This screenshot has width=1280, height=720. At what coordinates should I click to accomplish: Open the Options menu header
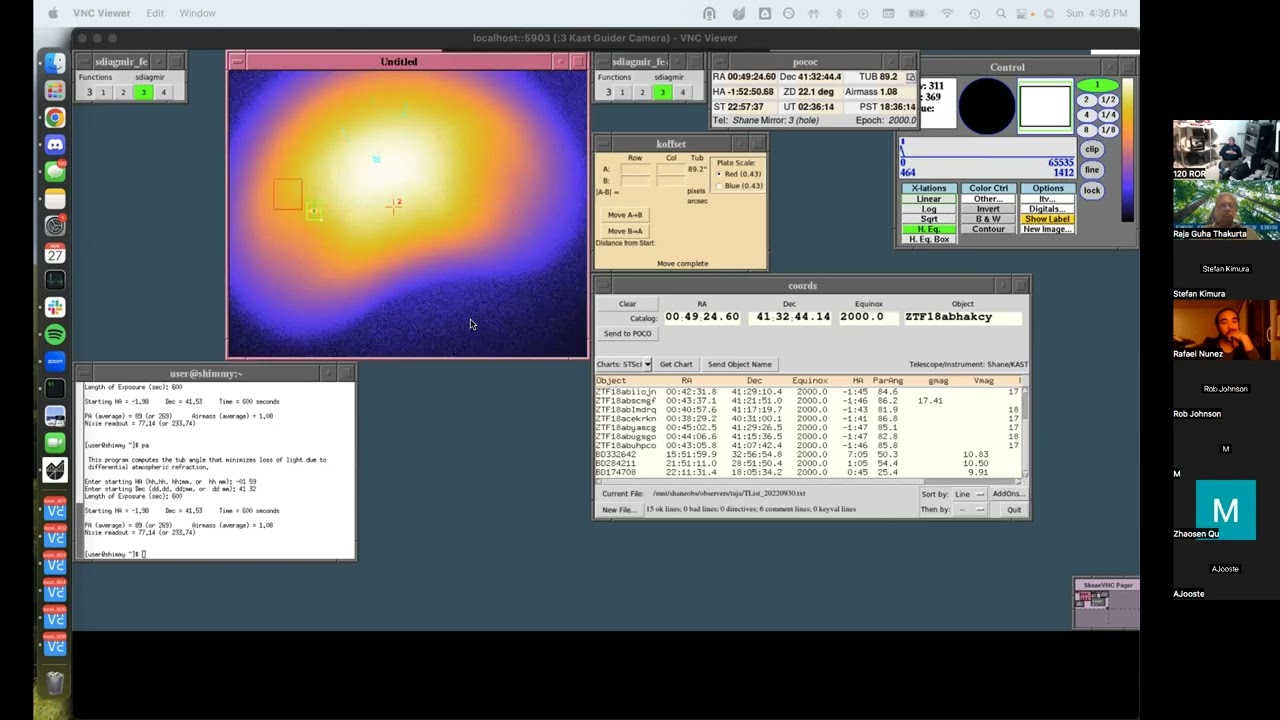[x=1047, y=188]
